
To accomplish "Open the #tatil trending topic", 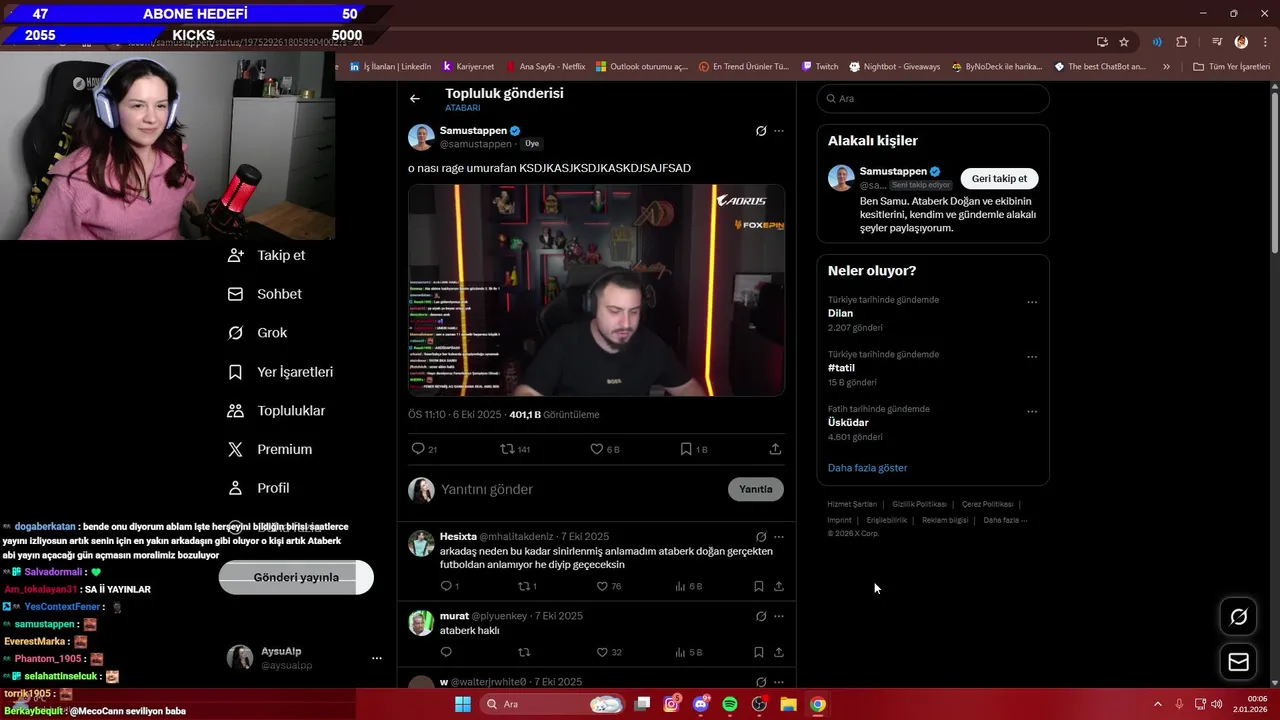I will coord(841,368).
